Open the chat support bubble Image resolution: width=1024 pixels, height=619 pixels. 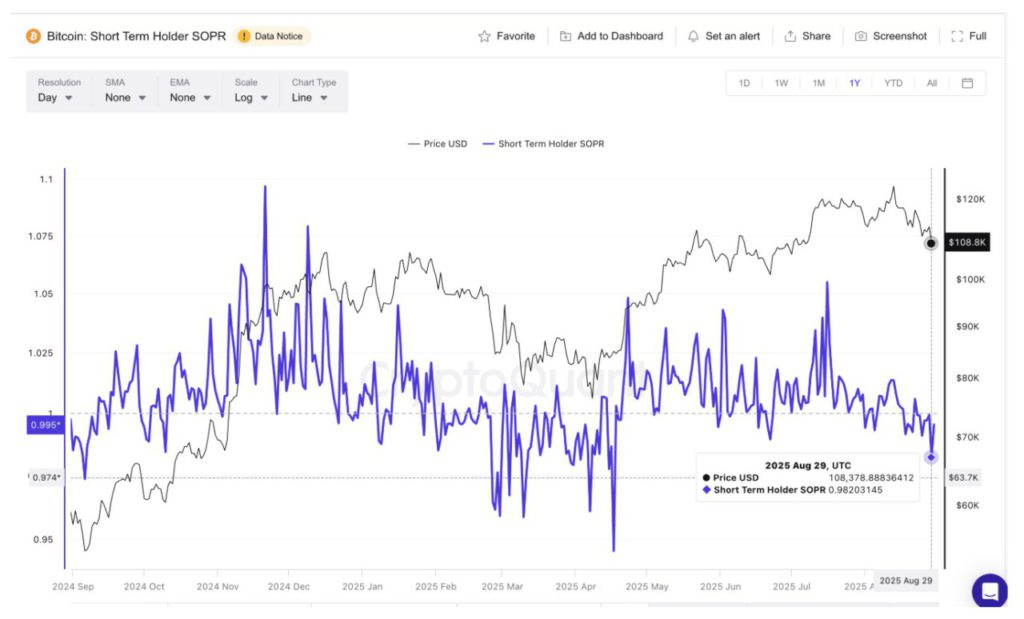(989, 591)
